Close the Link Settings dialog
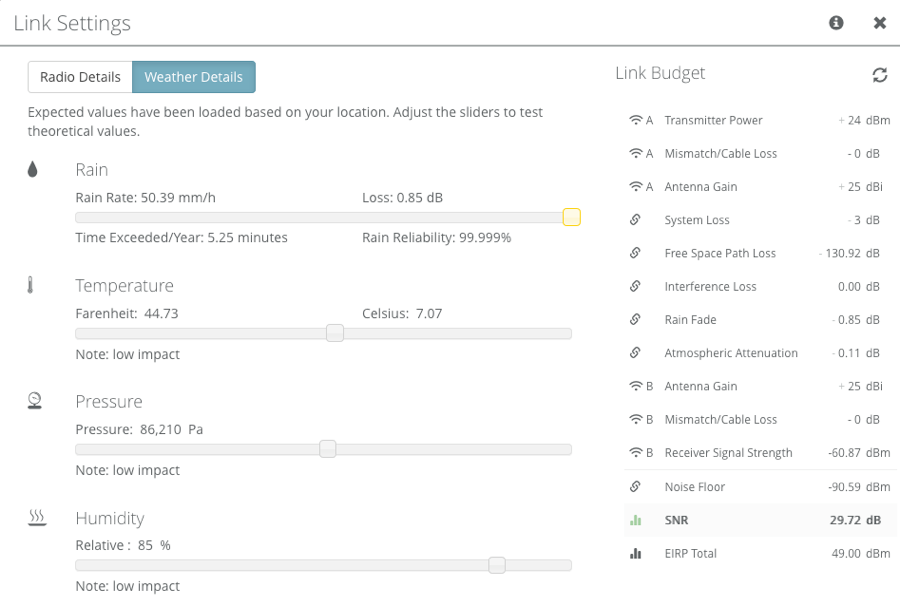Viewport: 900px width, 607px height. pos(879,23)
